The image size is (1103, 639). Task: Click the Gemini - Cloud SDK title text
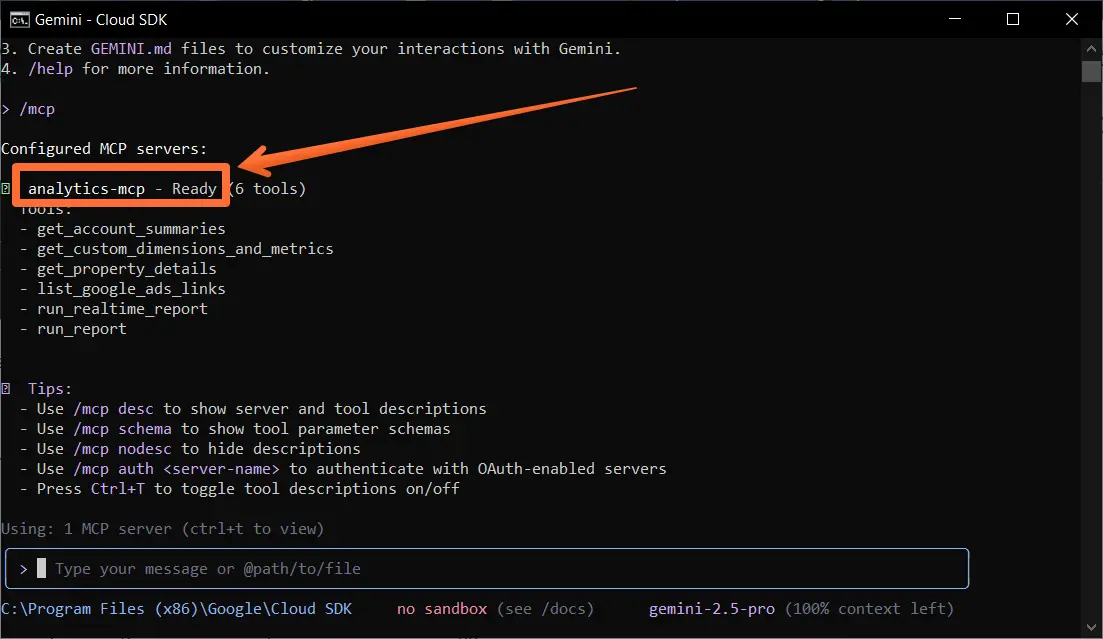tap(100, 19)
